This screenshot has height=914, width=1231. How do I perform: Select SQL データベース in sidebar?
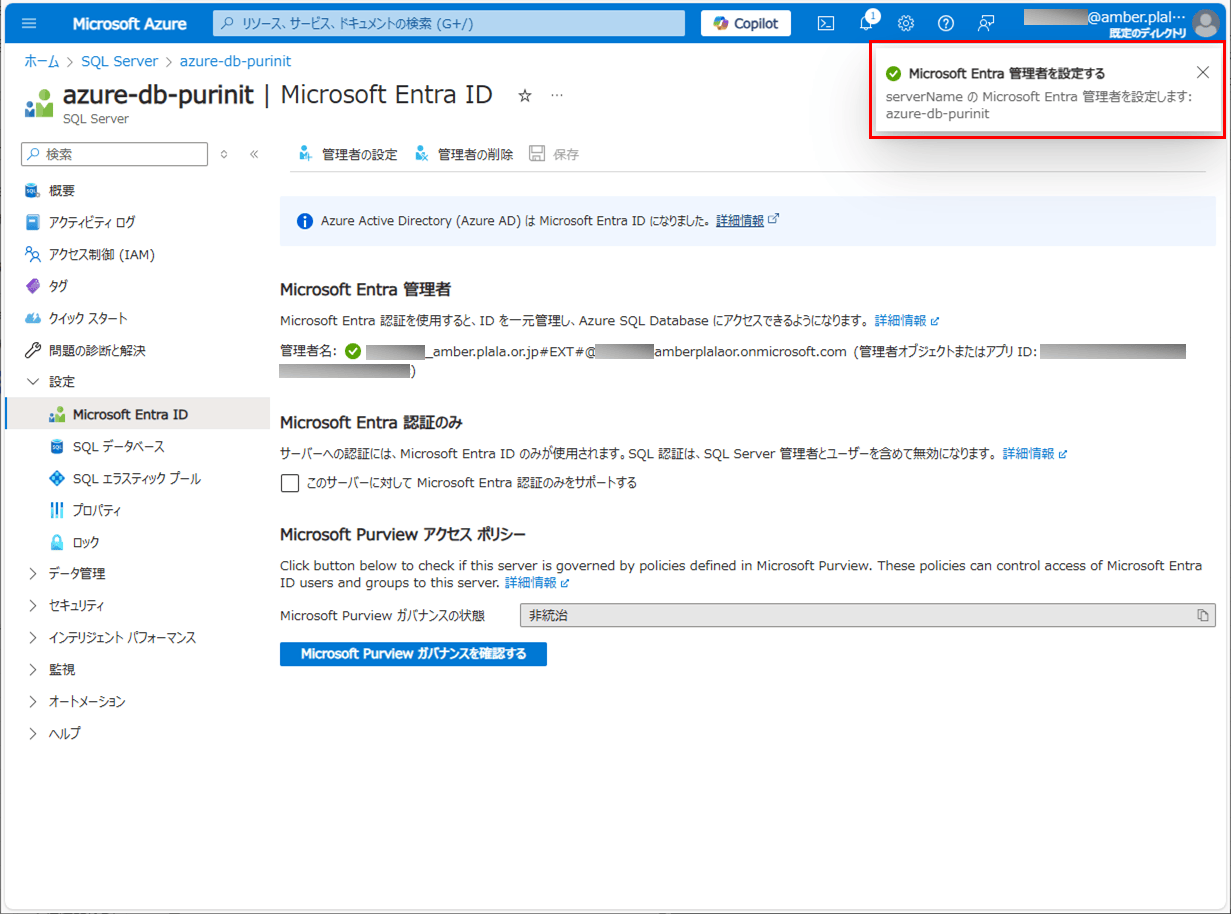[118, 446]
